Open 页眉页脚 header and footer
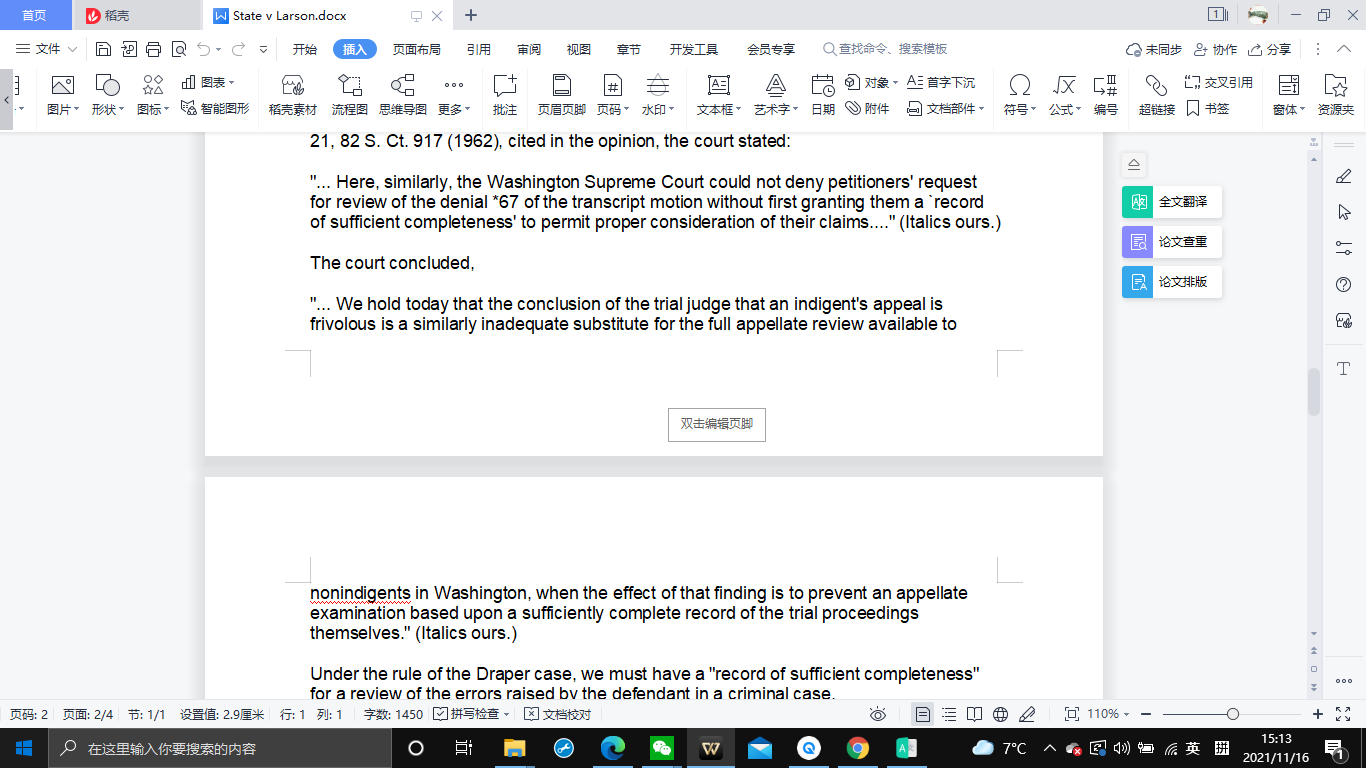Image resolution: width=1366 pixels, height=768 pixels. [562, 95]
